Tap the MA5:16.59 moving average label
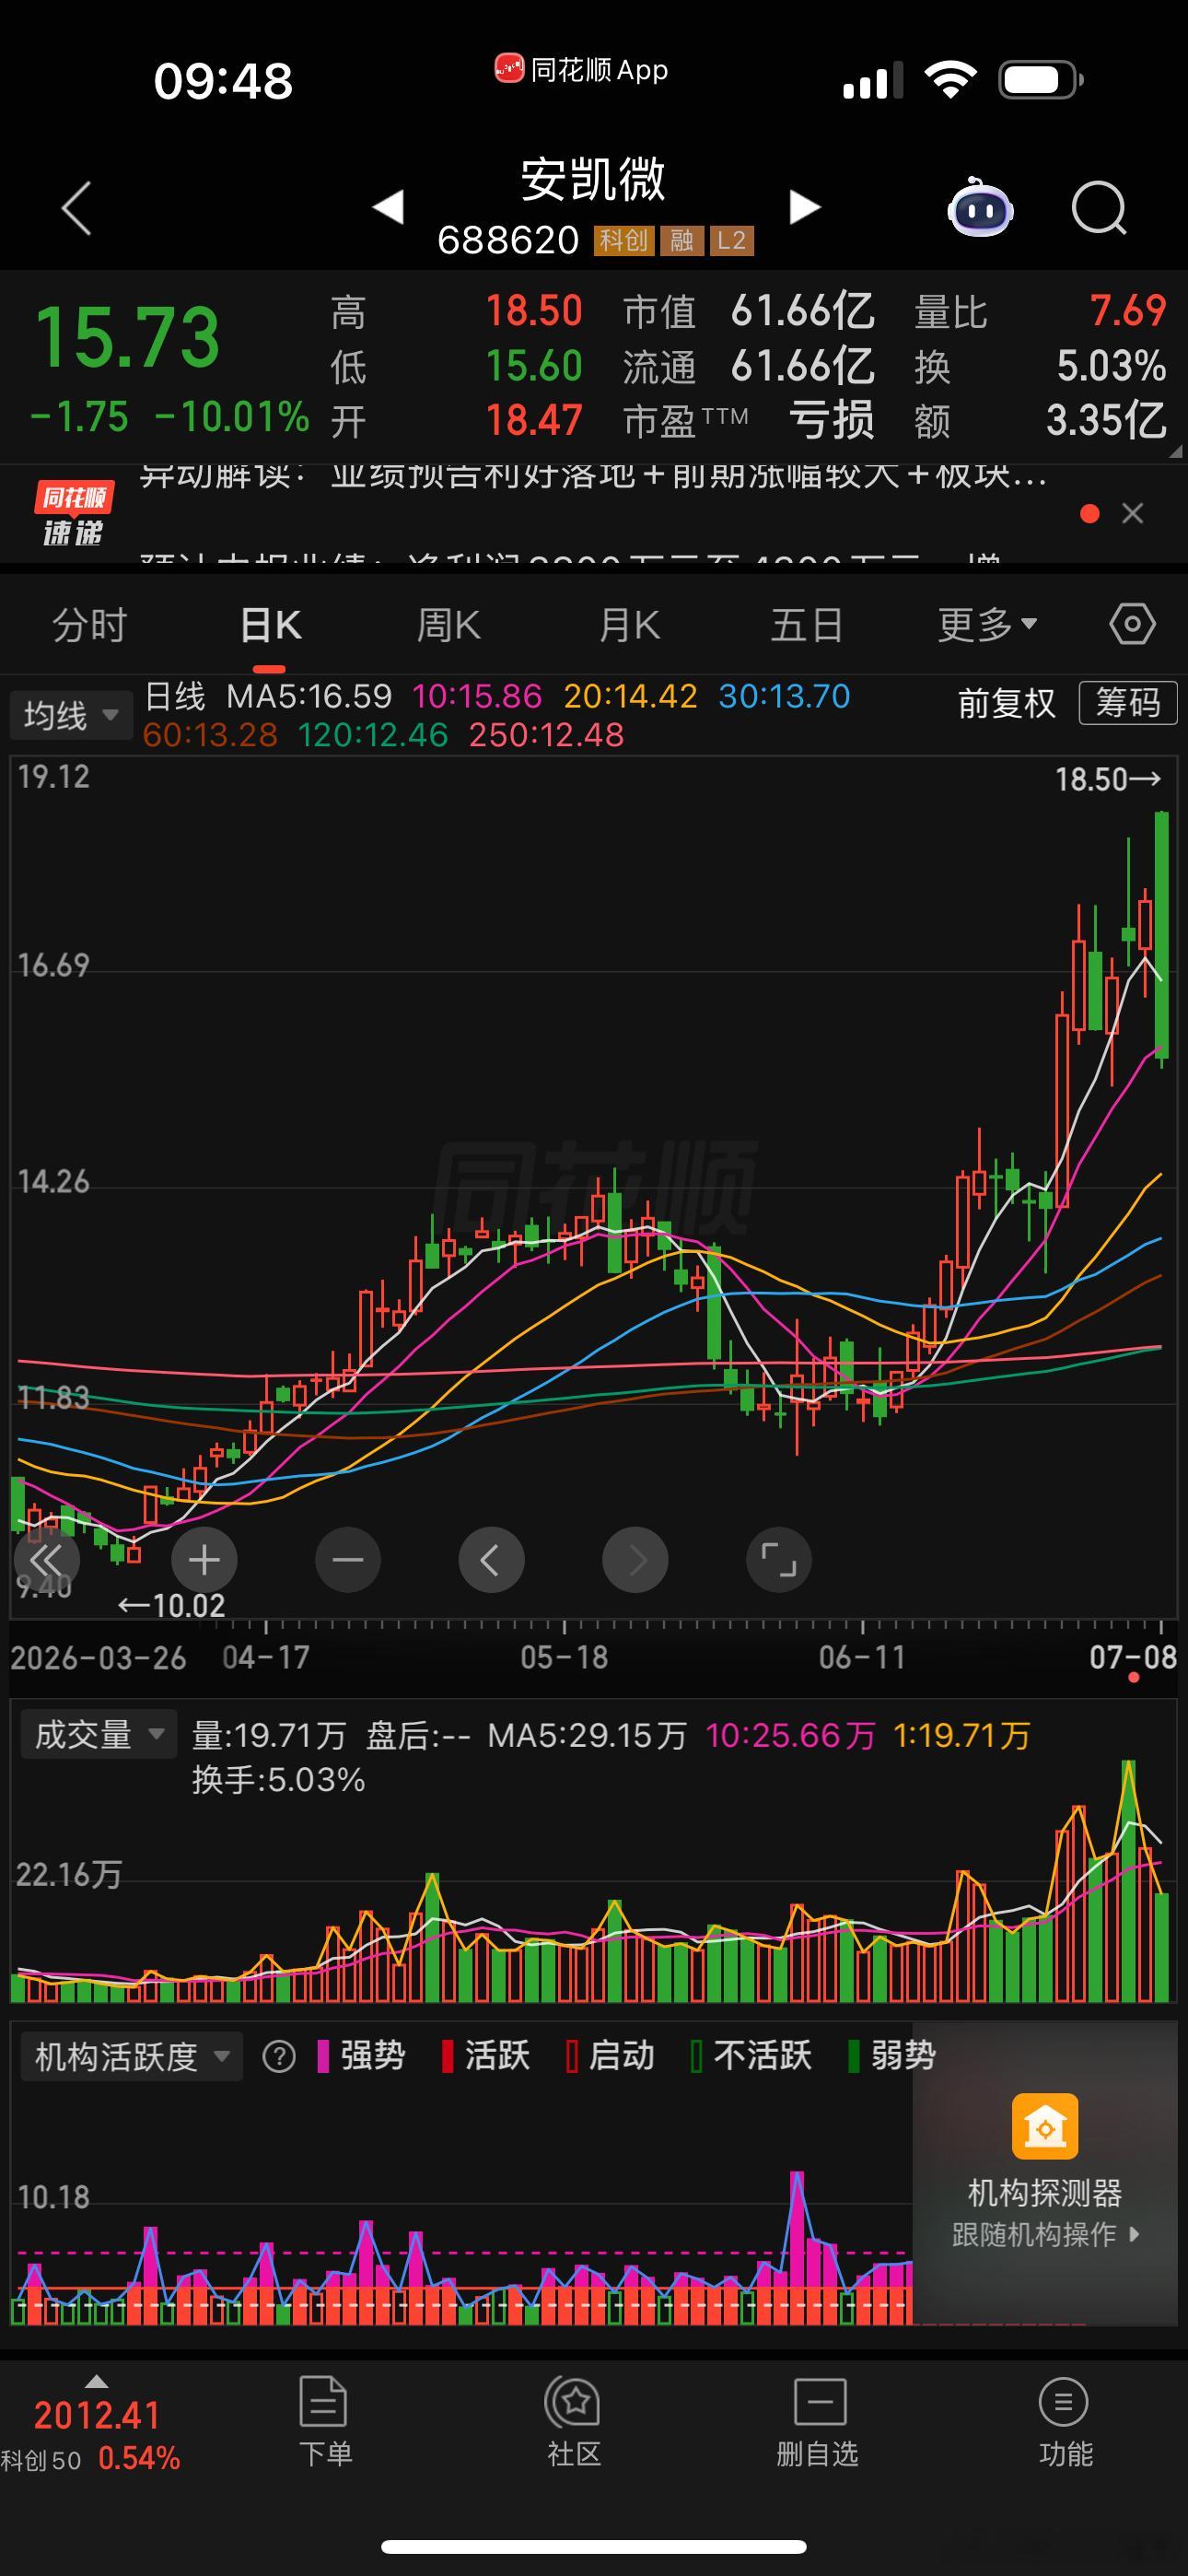Viewport: 1188px width, 2576px height. pos(309,696)
